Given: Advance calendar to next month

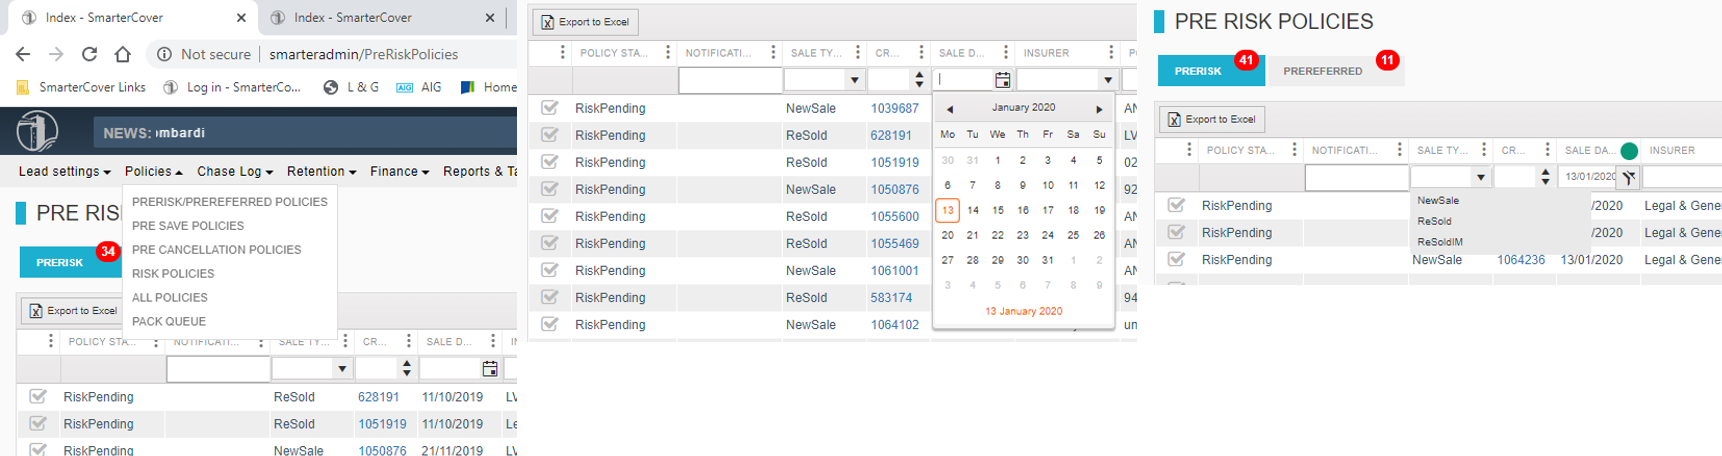Looking at the screenshot, I should click(x=1099, y=109).
